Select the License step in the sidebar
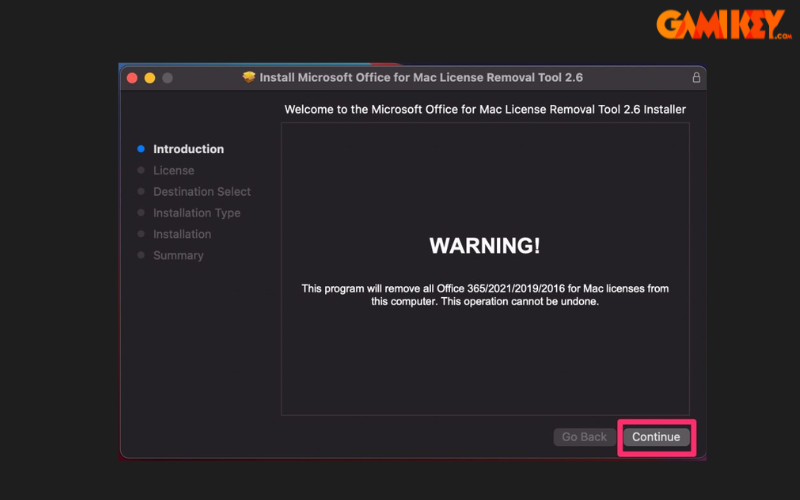This screenshot has height=500, width=800. tap(173, 171)
